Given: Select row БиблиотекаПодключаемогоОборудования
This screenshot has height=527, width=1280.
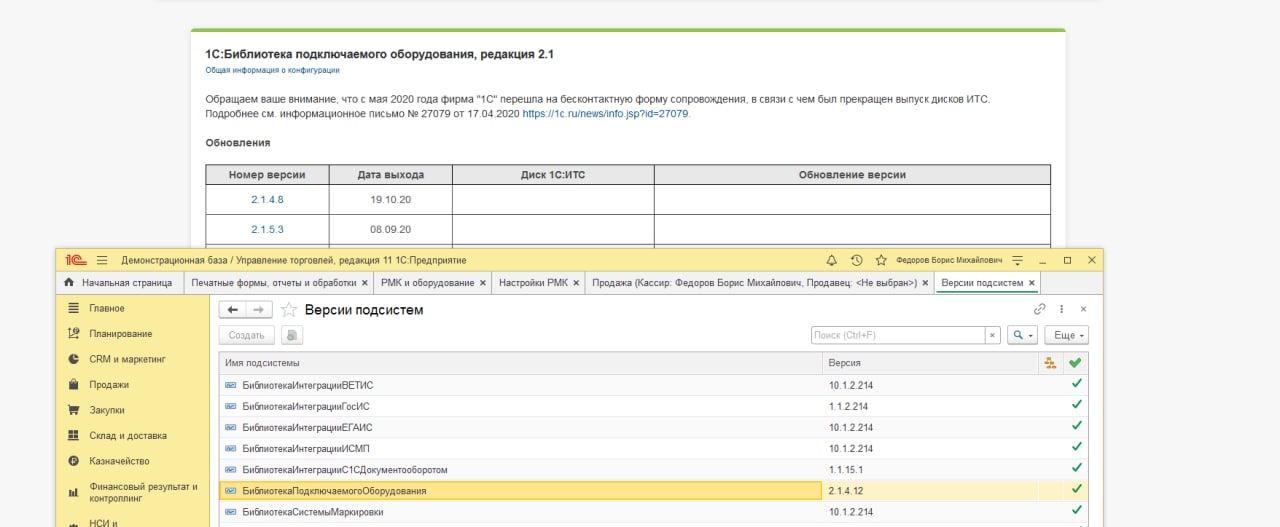Looking at the screenshot, I should coord(653,490).
